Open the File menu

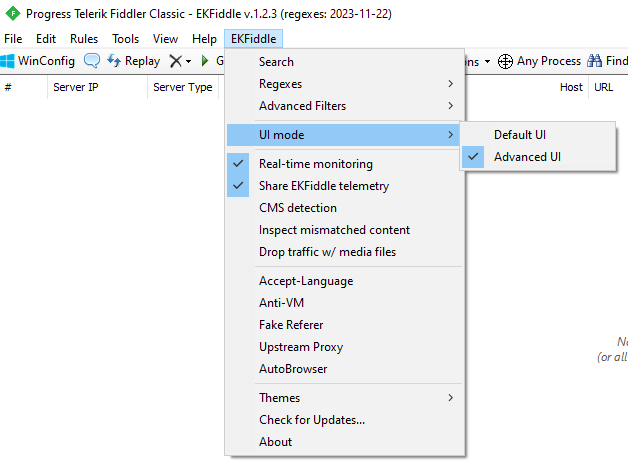coord(13,39)
